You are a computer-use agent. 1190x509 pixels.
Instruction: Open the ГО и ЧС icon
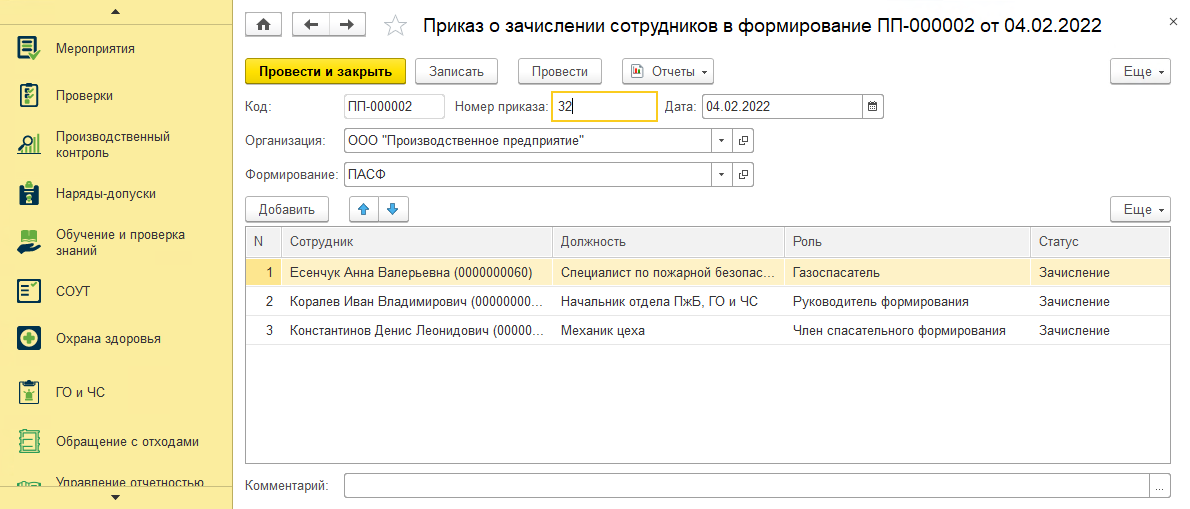(x=29, y=392)
